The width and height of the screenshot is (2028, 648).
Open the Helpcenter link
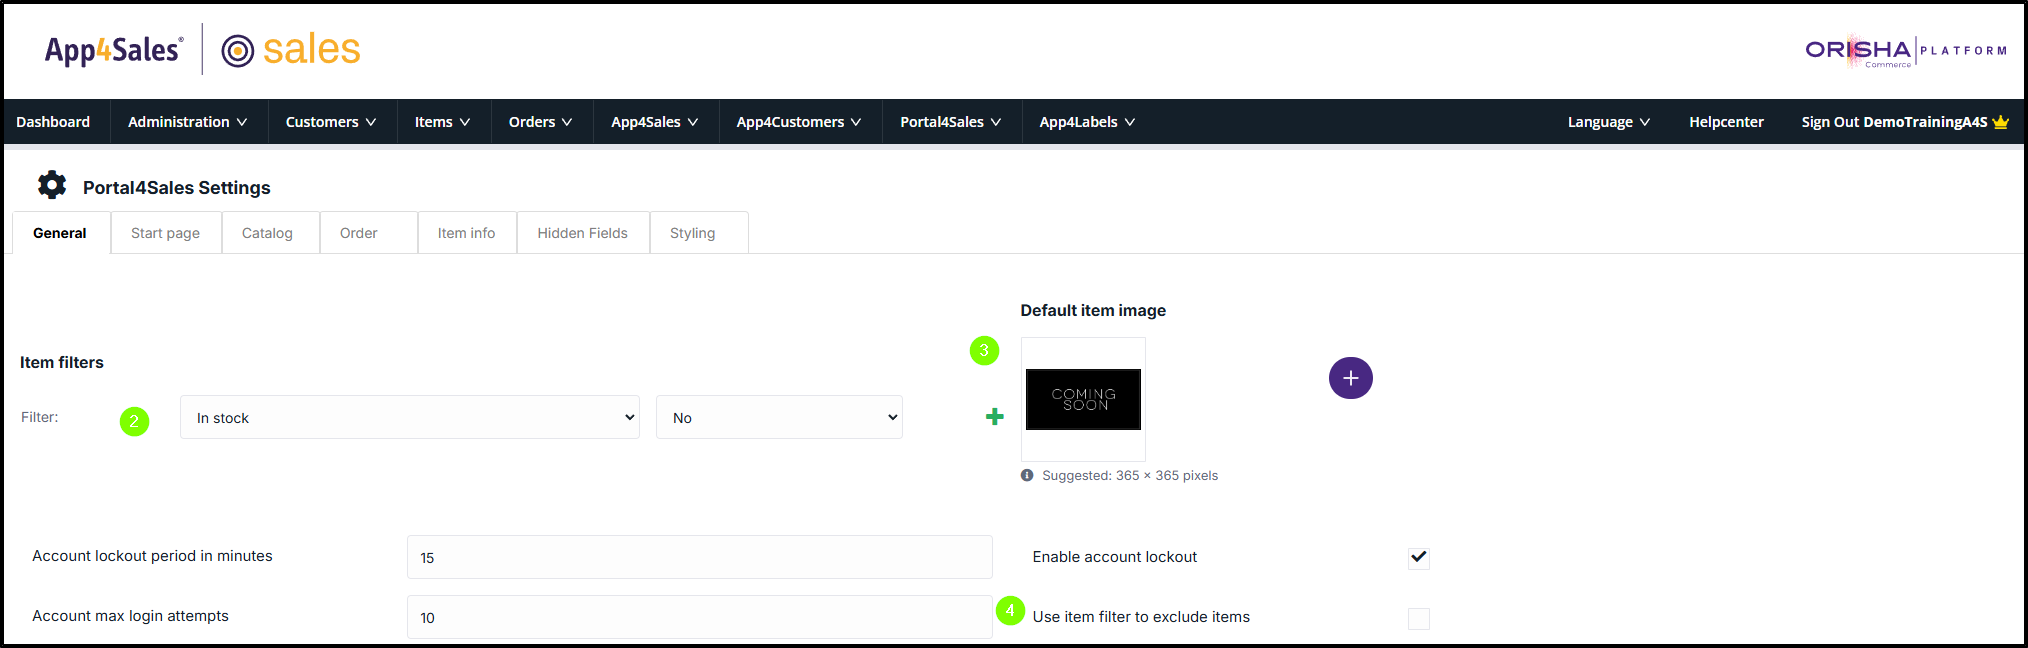click(x=1726, y=122)
